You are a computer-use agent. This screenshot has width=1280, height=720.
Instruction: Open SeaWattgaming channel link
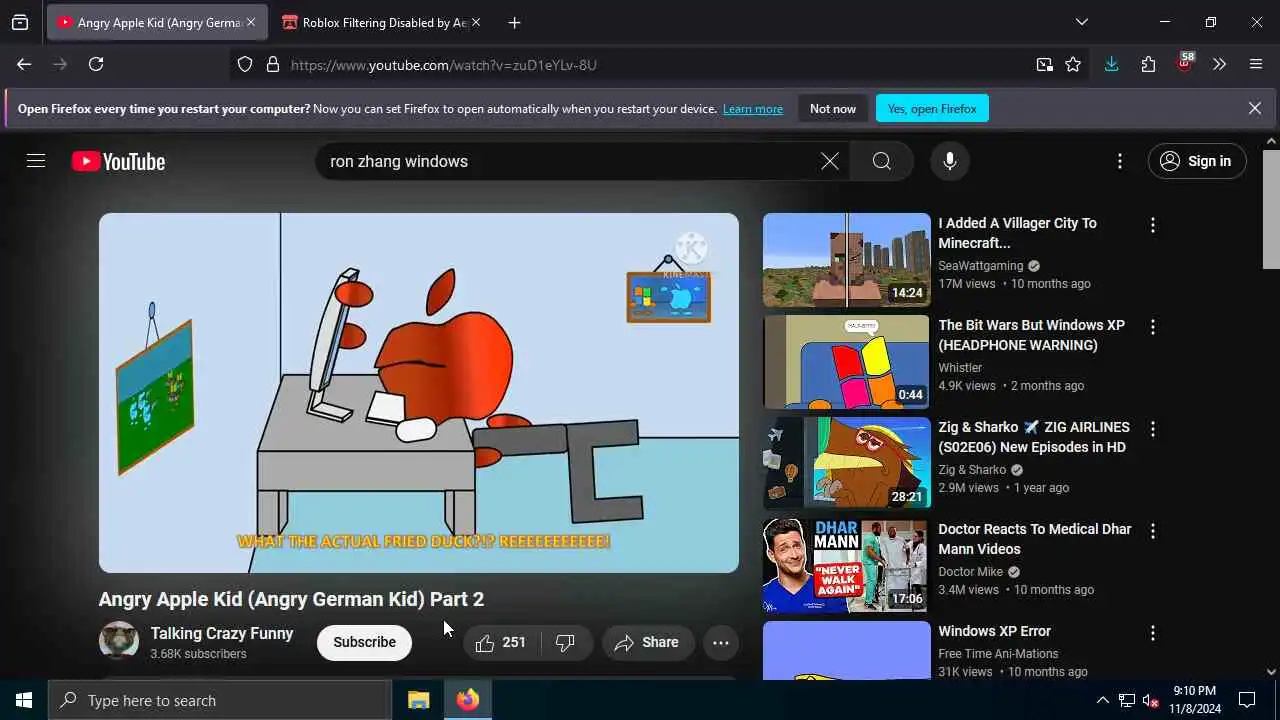[980, 266]
